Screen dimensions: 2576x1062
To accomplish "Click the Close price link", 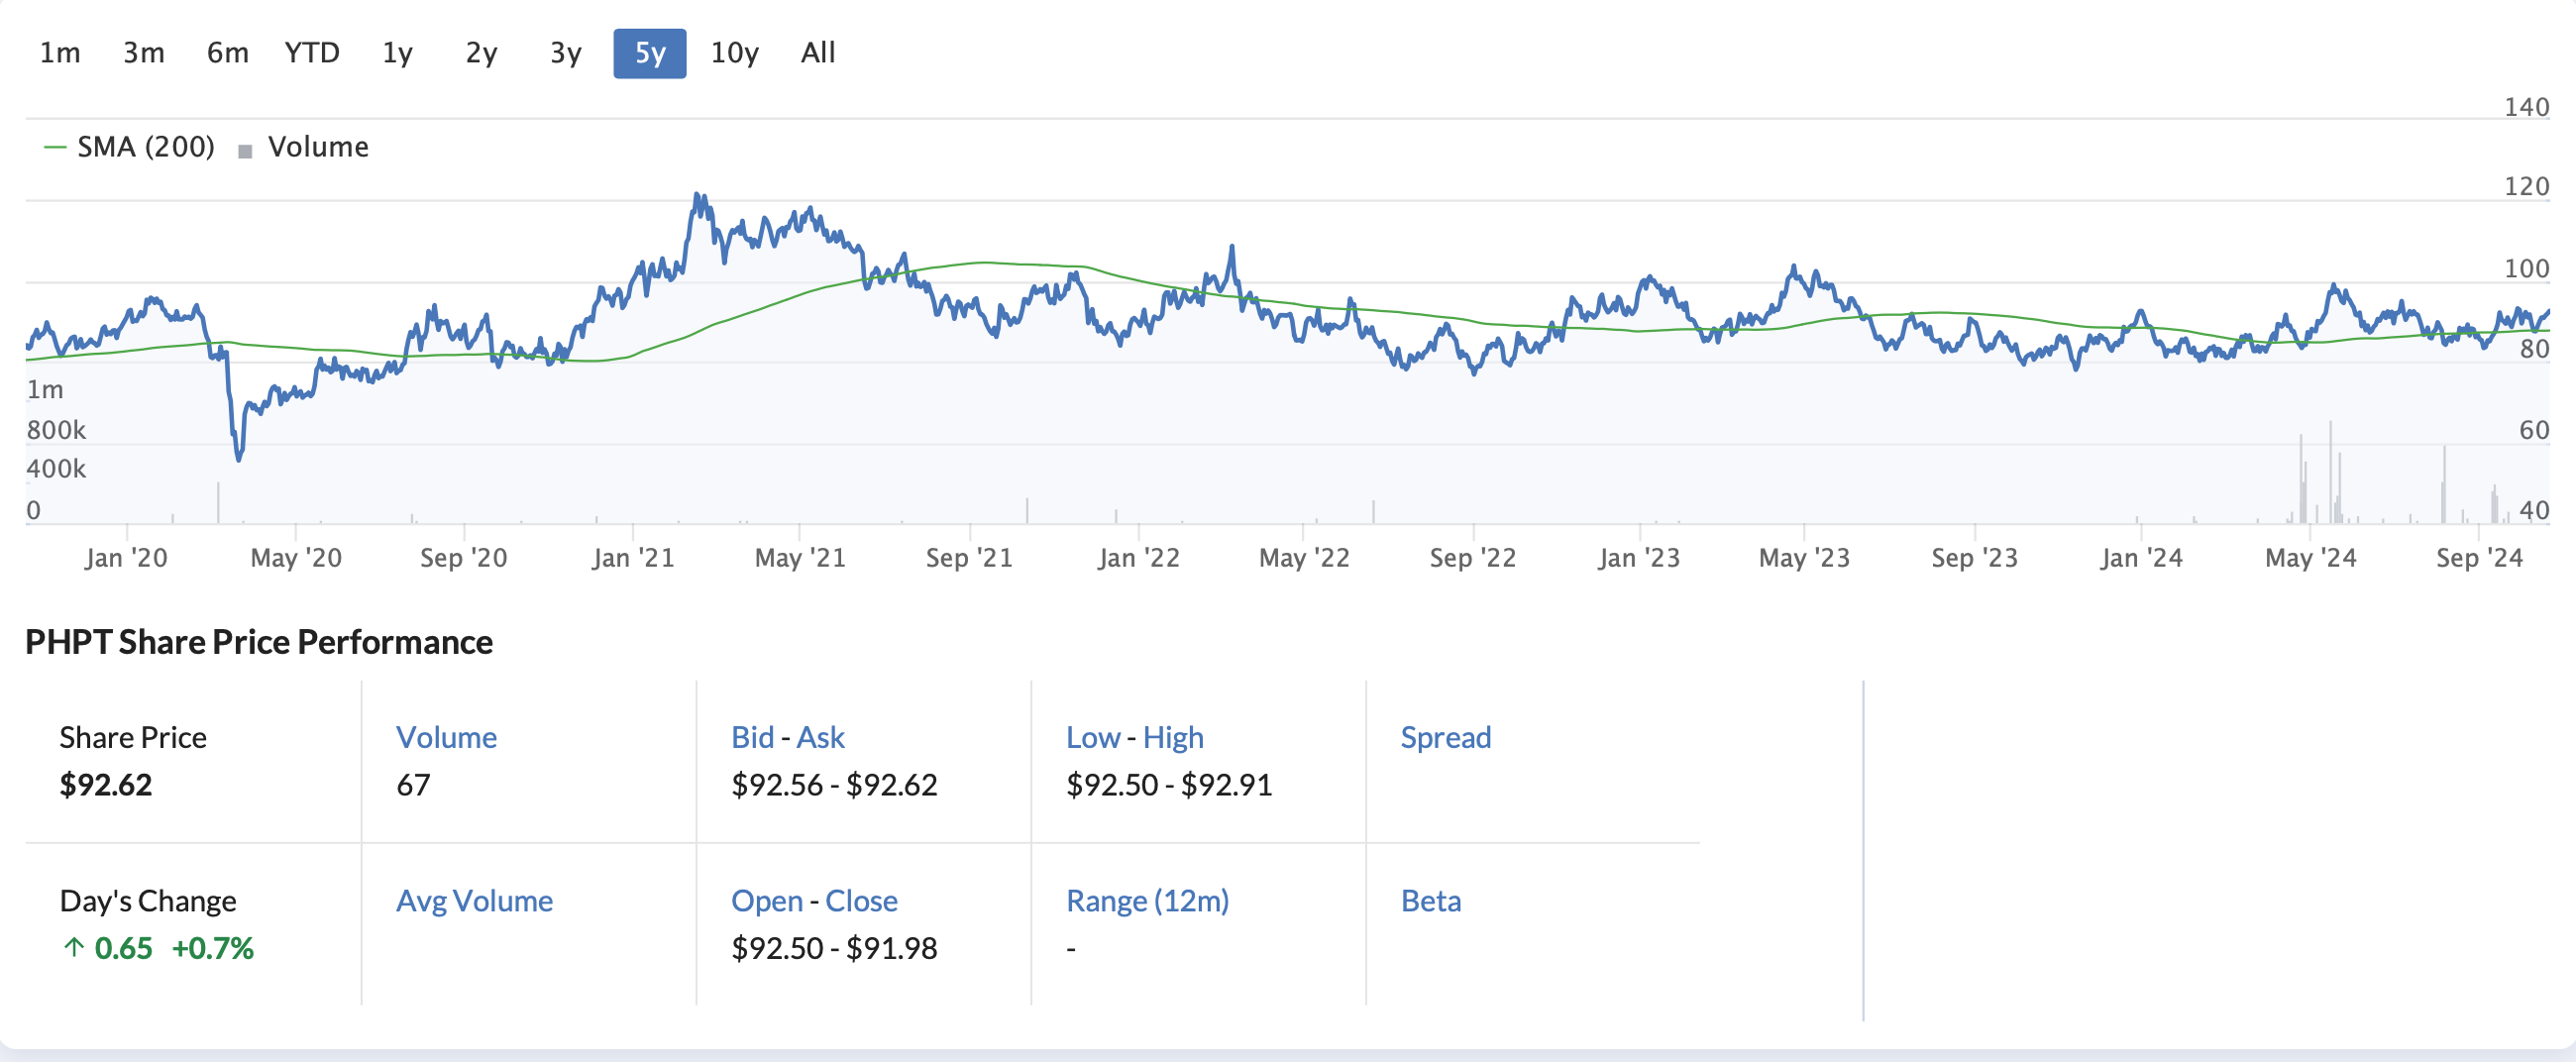I will click(x=861, y=901).
